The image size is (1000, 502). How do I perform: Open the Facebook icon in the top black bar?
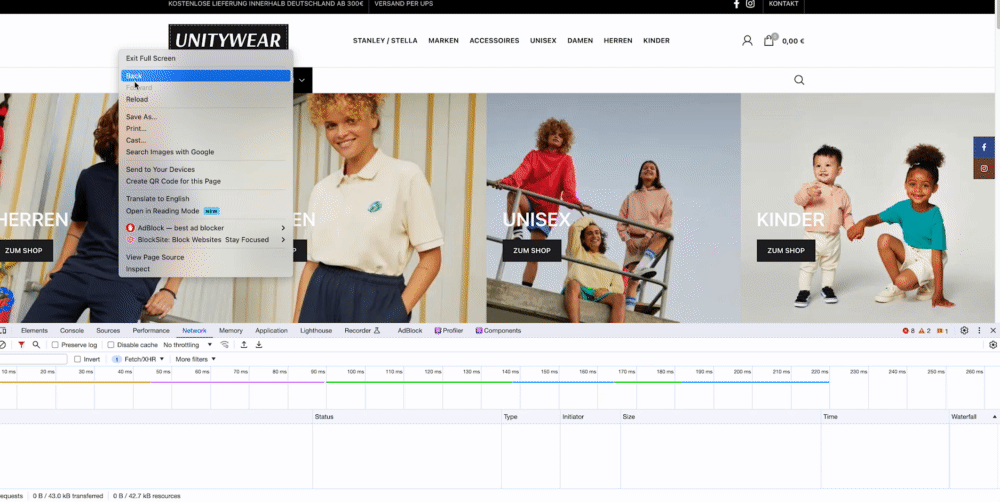point(736,4)
